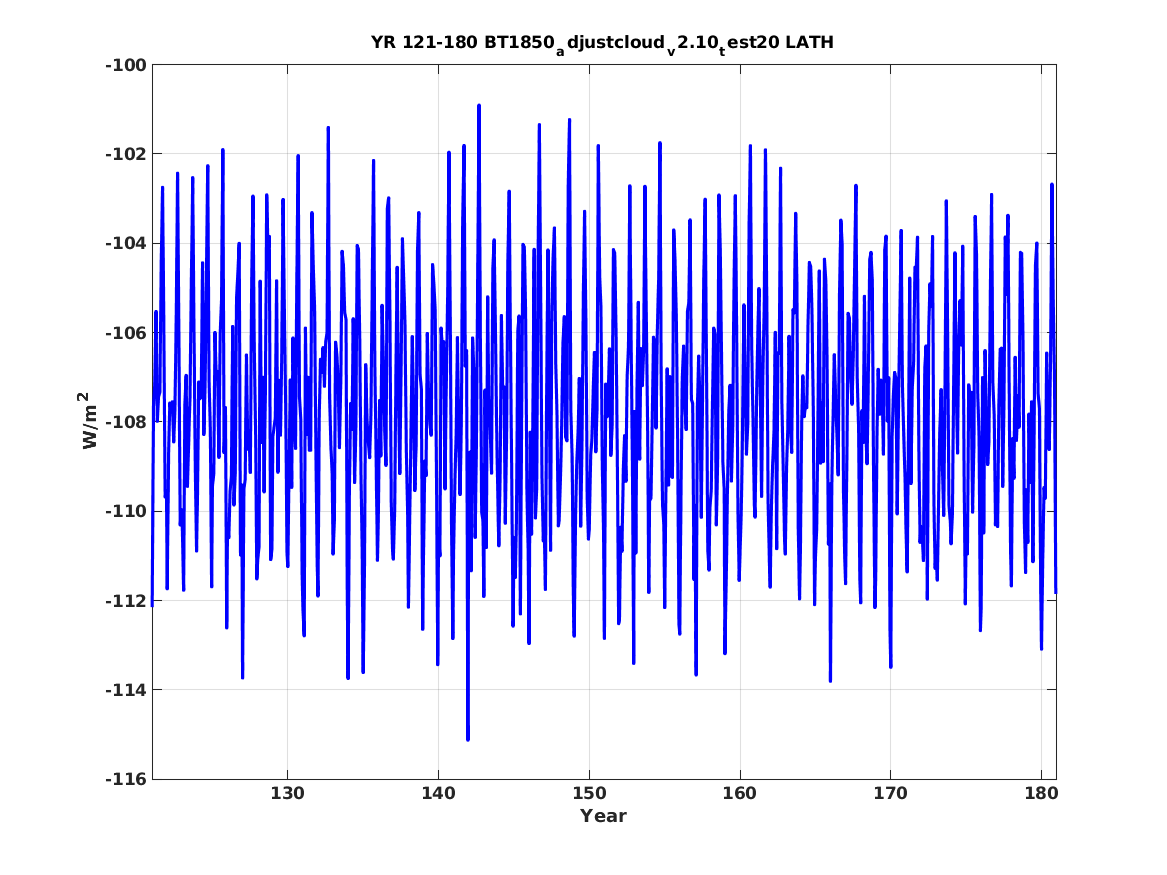Click y-axis tick label -110
Viewport: 1167px width, 875px height.
[126, 512]
